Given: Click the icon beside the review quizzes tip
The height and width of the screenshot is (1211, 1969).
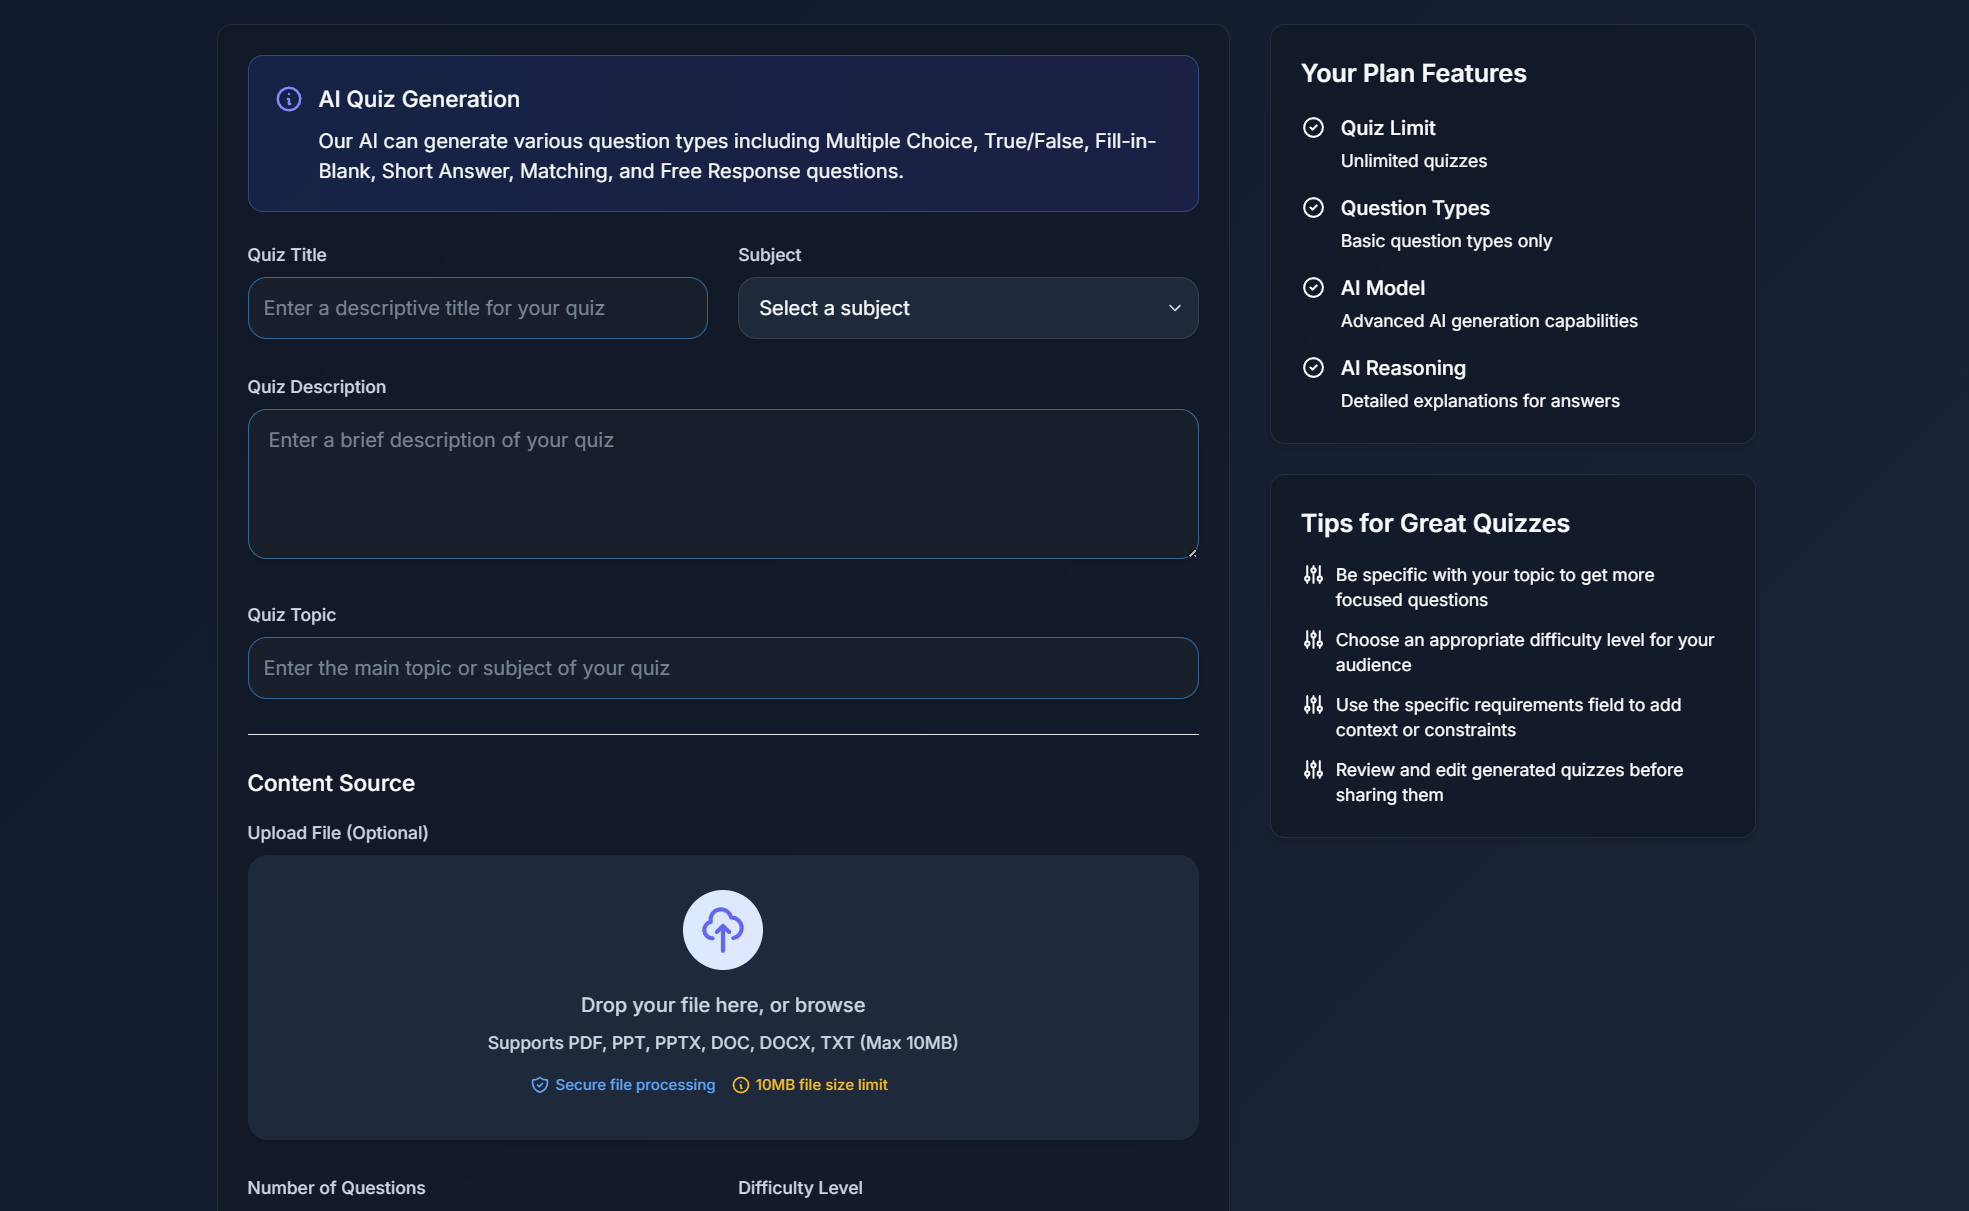Looking at the screenshot, I should point(1313,770).
